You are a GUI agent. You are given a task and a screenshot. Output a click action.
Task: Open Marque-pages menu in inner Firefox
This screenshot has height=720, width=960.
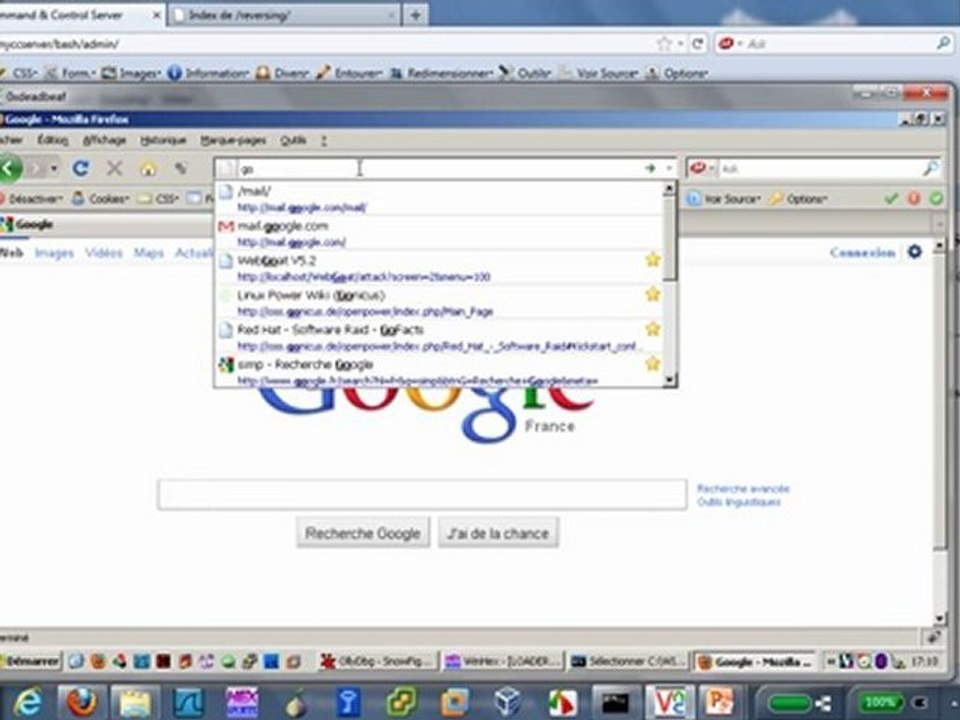[233, 140]
